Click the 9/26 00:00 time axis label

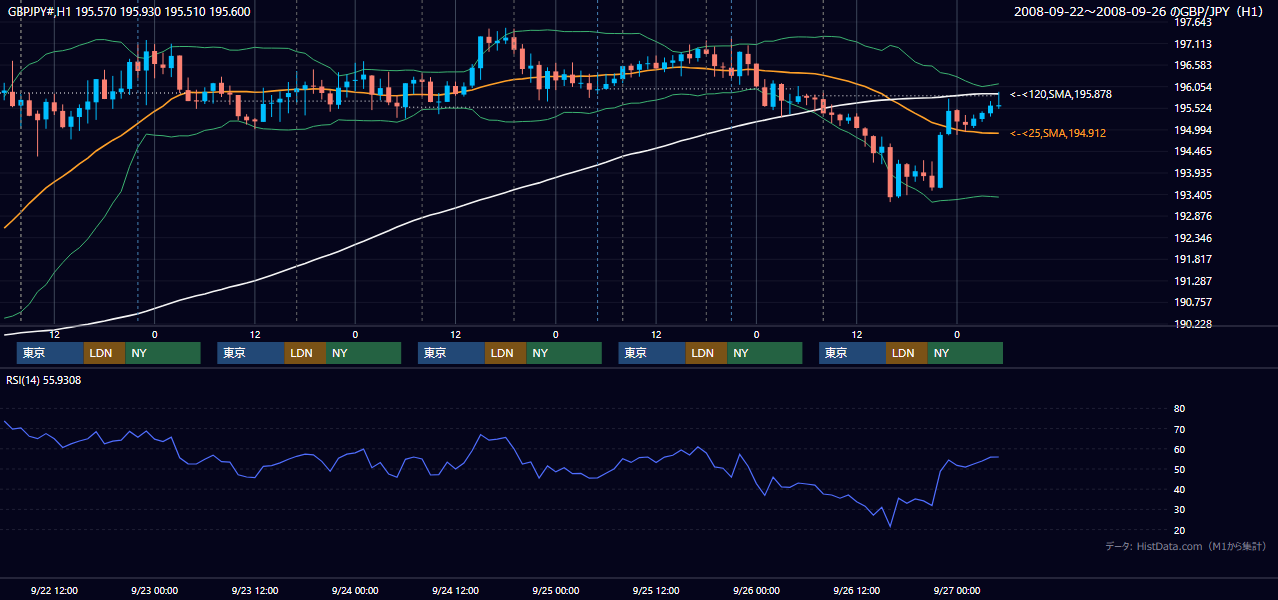756,590
